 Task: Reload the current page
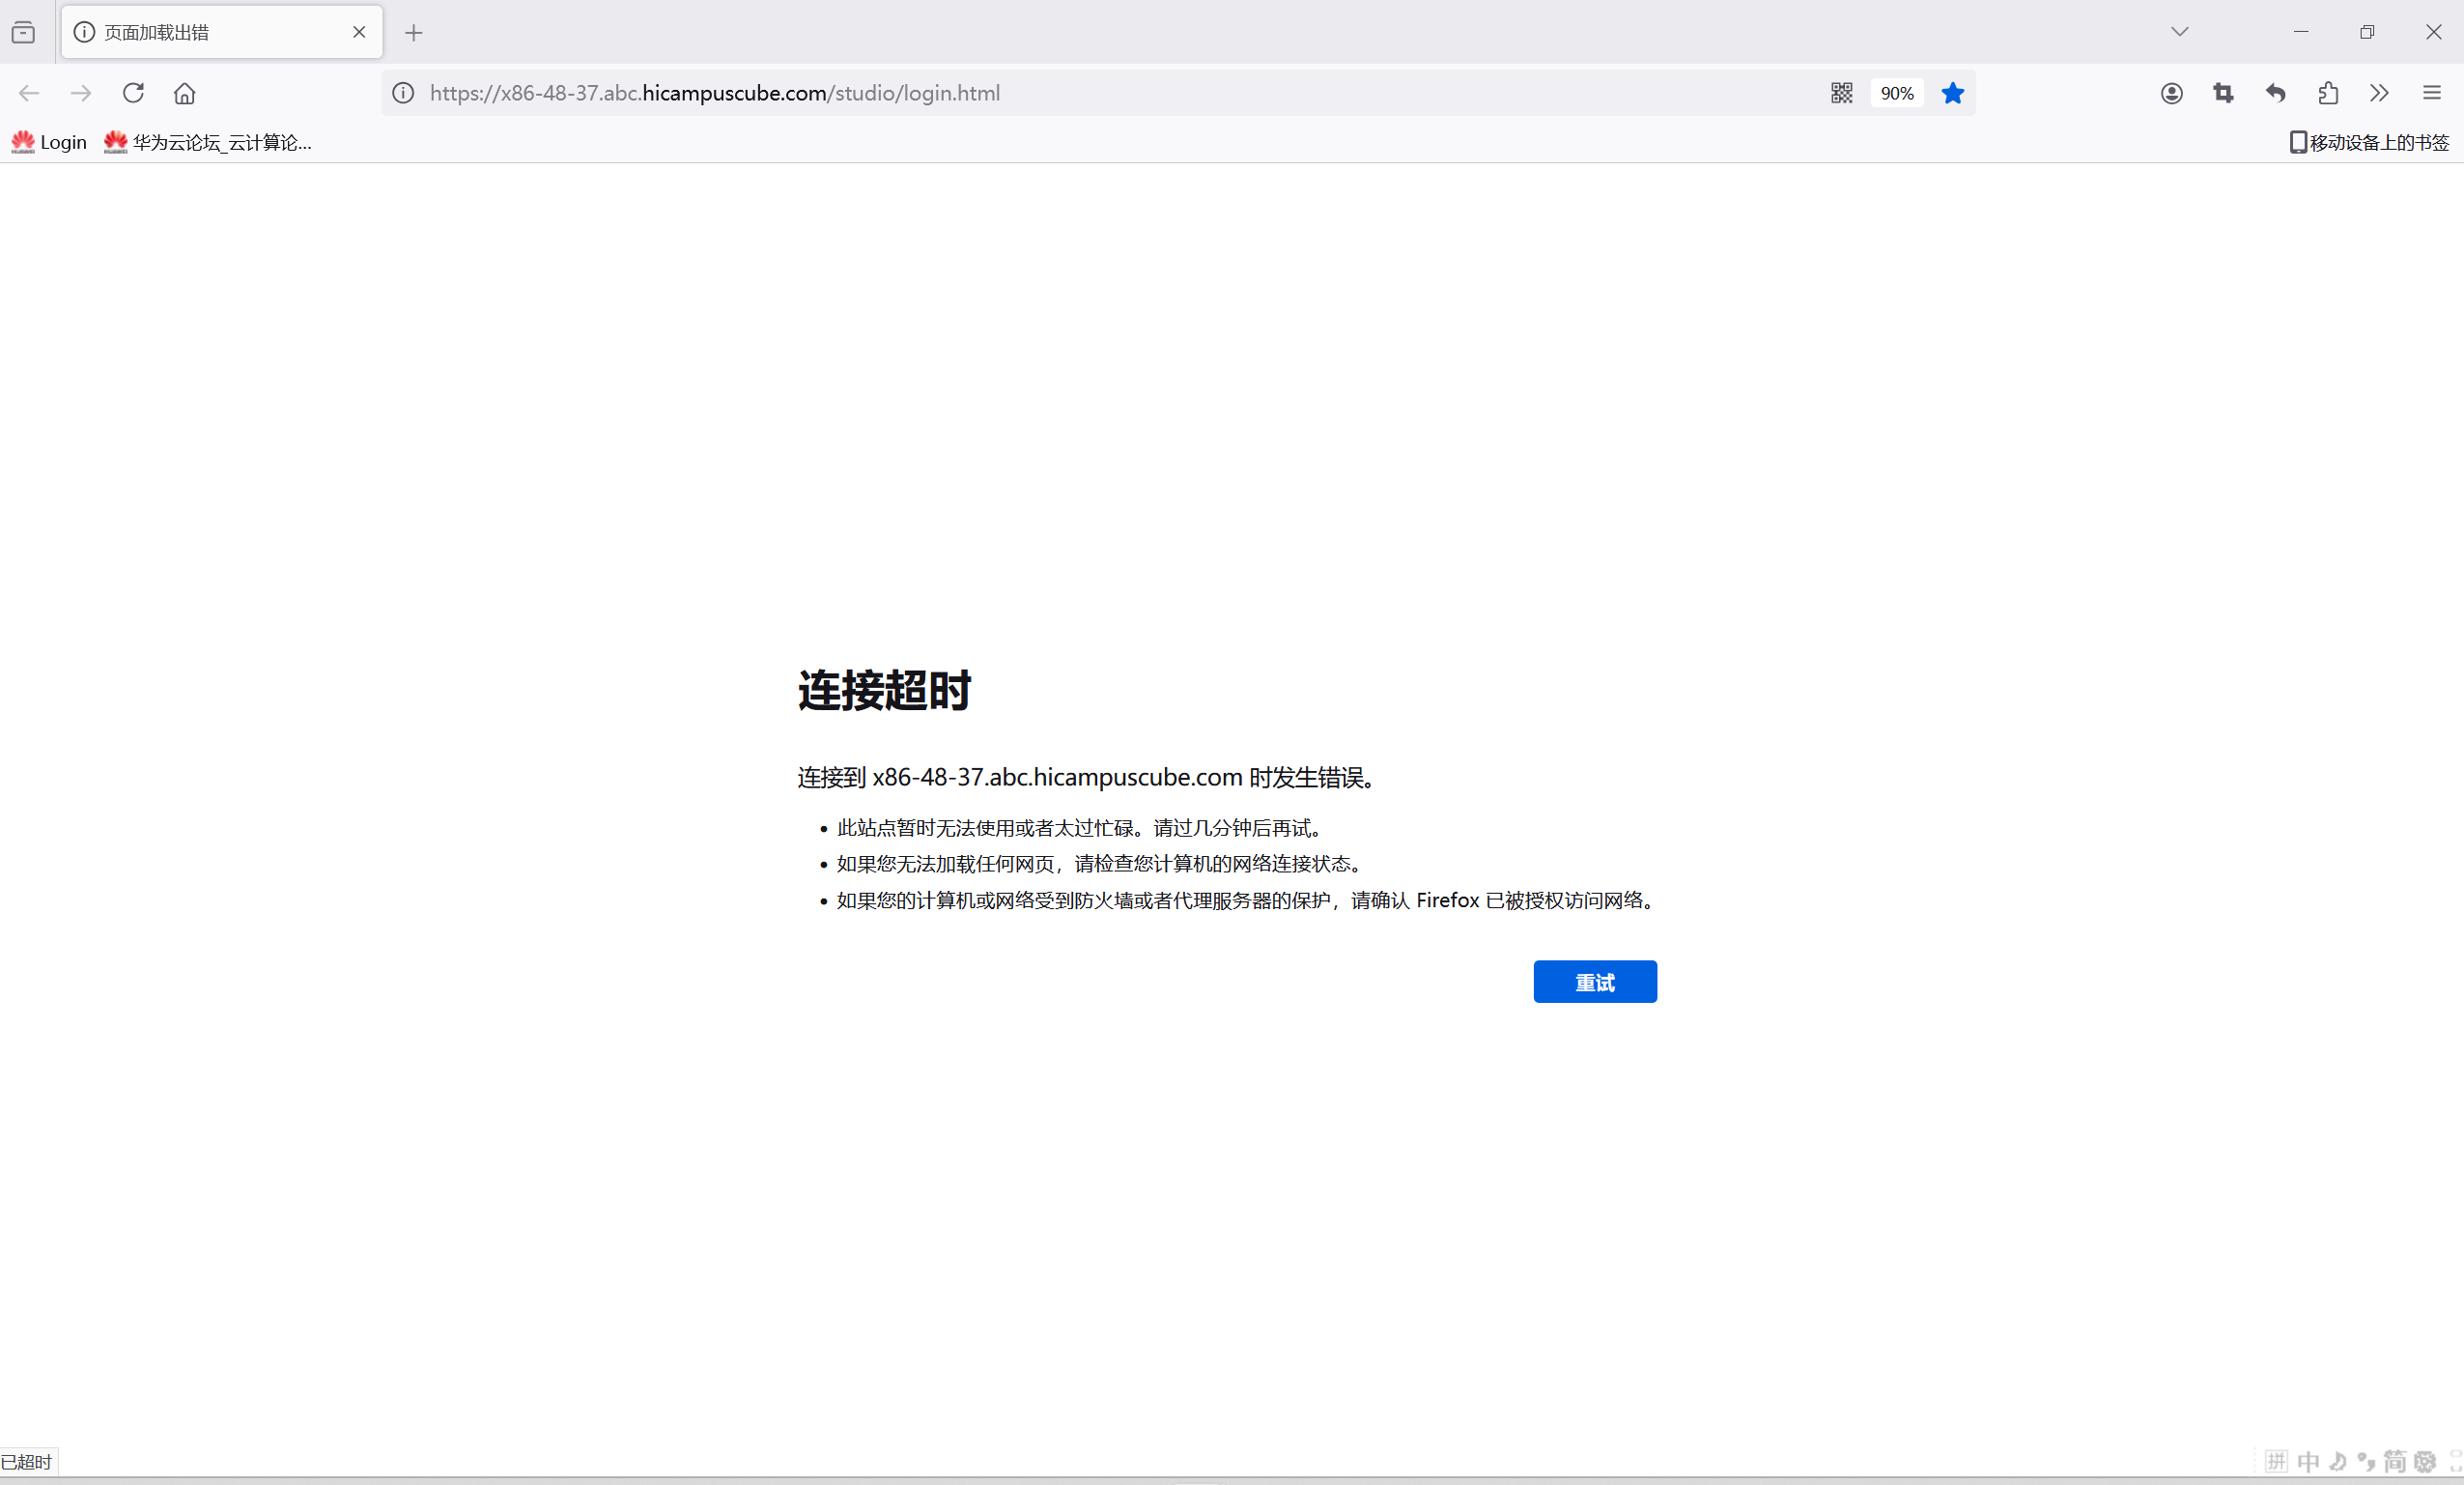tap(133, 93)
